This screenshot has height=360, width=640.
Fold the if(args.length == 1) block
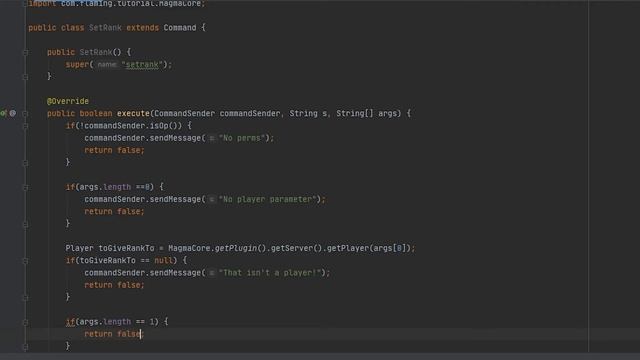tap(25, 322)
